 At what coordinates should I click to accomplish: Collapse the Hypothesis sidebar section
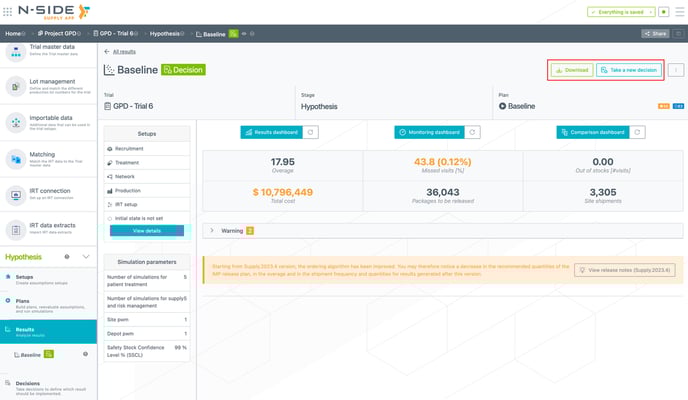pos(85,257)
